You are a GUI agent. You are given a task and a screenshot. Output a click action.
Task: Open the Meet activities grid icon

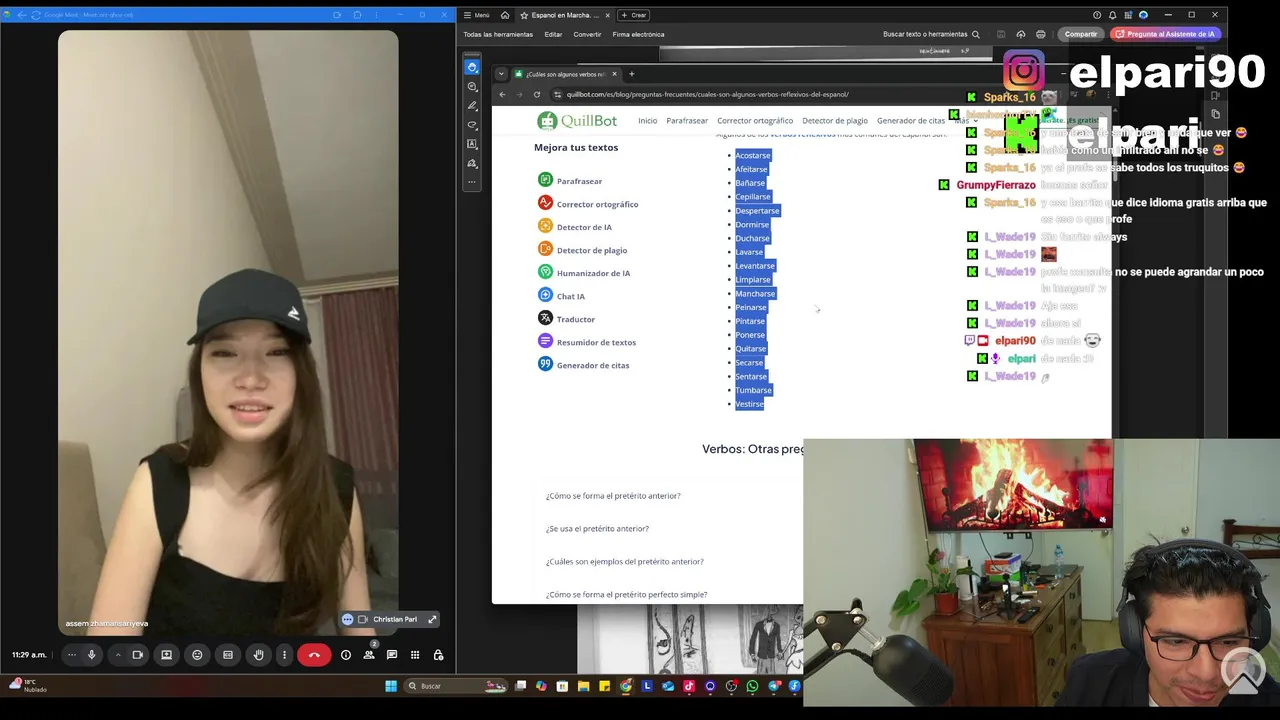pos(415,655)
